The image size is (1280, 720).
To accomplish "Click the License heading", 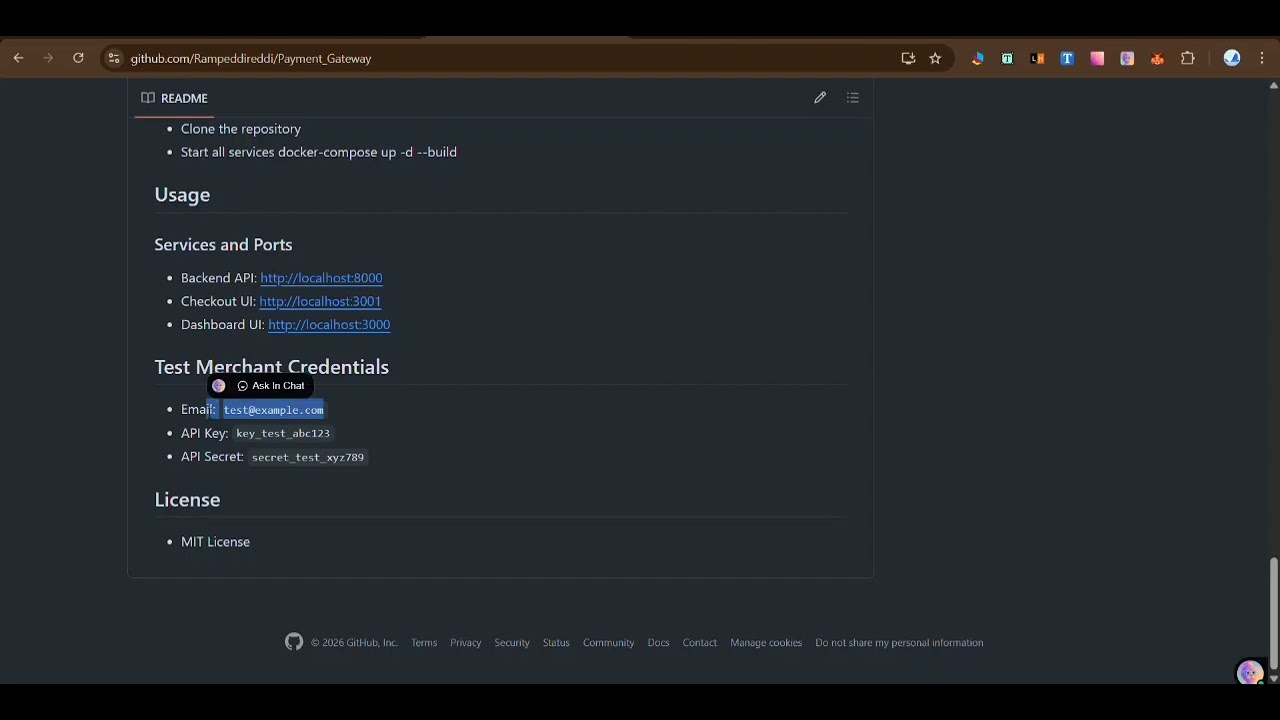I will [x=187, y=500].
